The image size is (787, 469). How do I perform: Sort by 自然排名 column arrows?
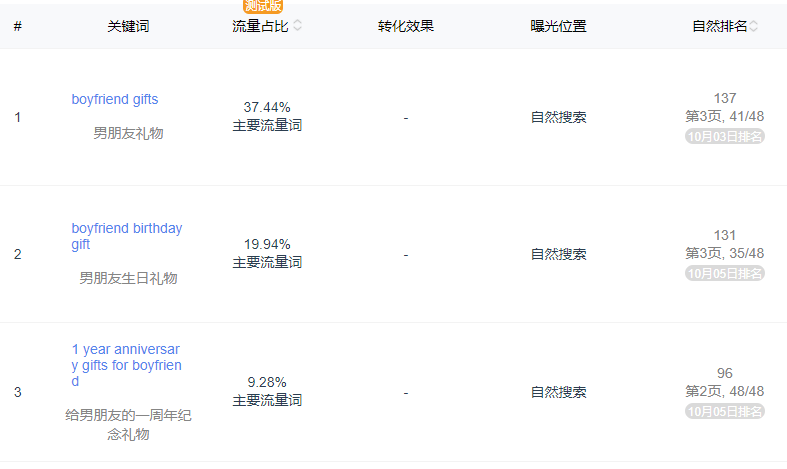pyautogui.click(x=753, y=26)
